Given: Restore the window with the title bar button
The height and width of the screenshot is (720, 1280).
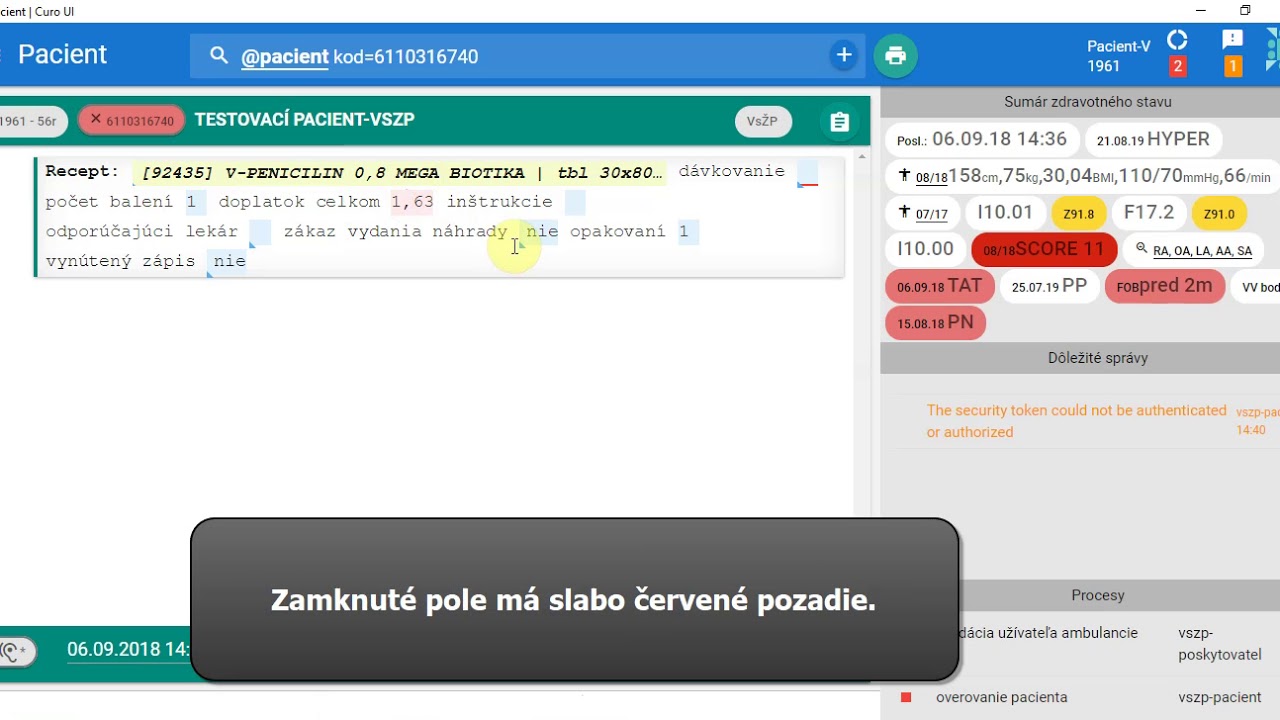Looking at the screenshot, I should click(1245, 11).
